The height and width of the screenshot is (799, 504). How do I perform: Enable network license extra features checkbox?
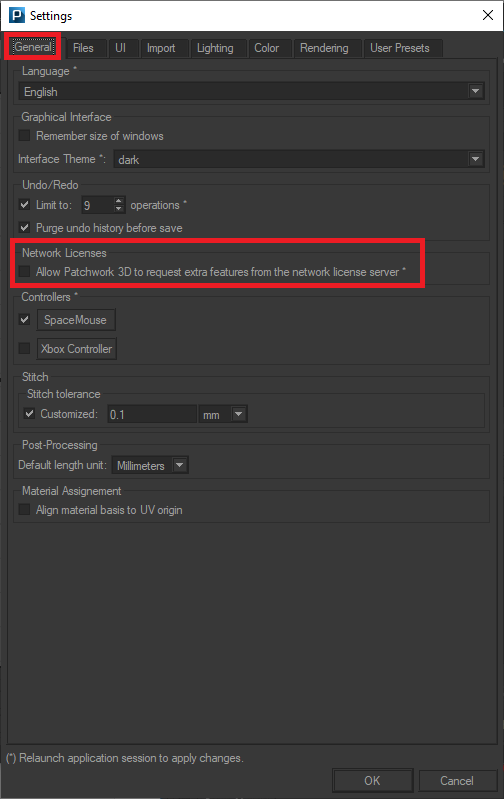pyautogui.click(x=24, y=272)
